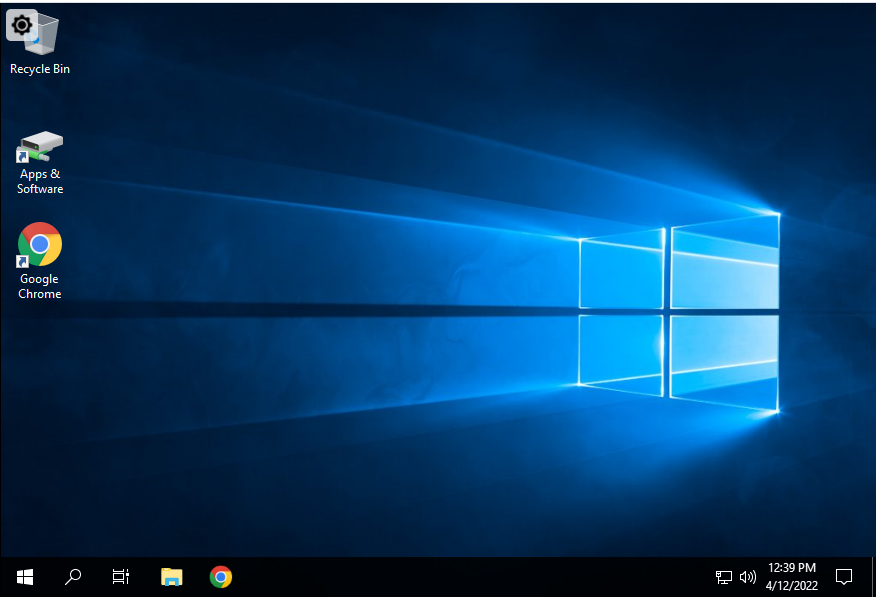
Task: Open Task View from the taskbar
Action: (121, 577)
